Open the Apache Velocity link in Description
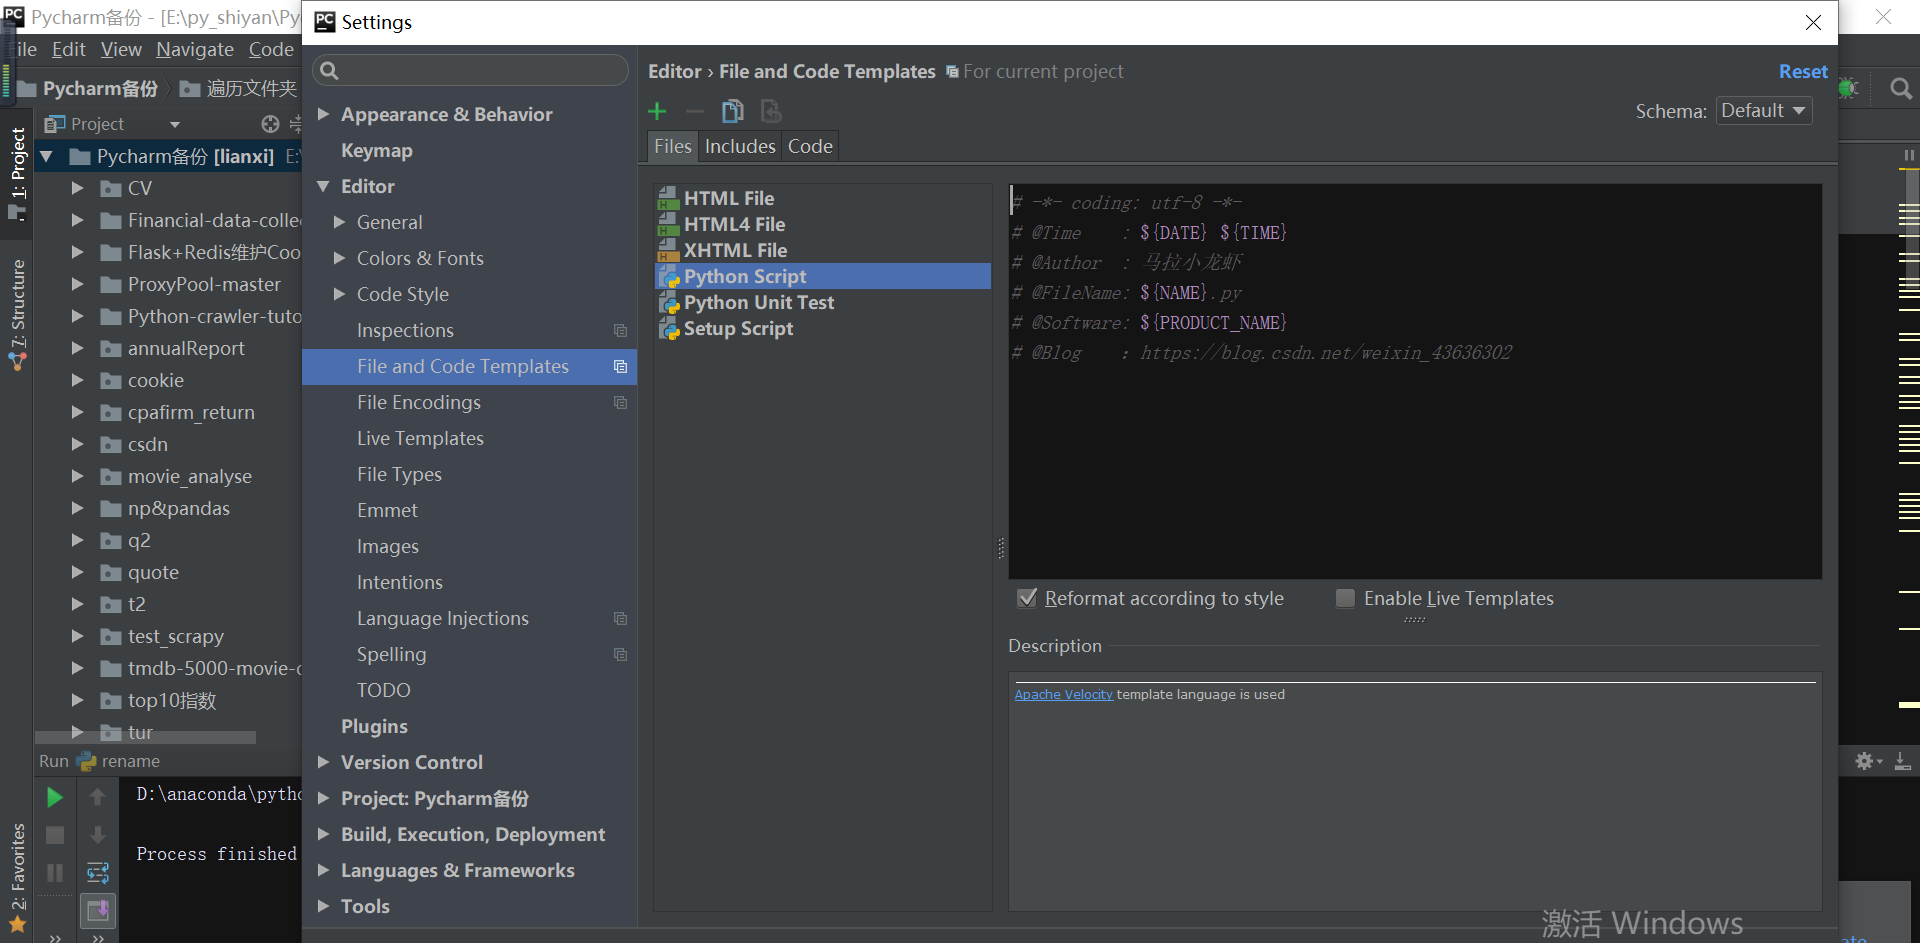This screenshot has height=943, width=1920. pos(1063,694)
